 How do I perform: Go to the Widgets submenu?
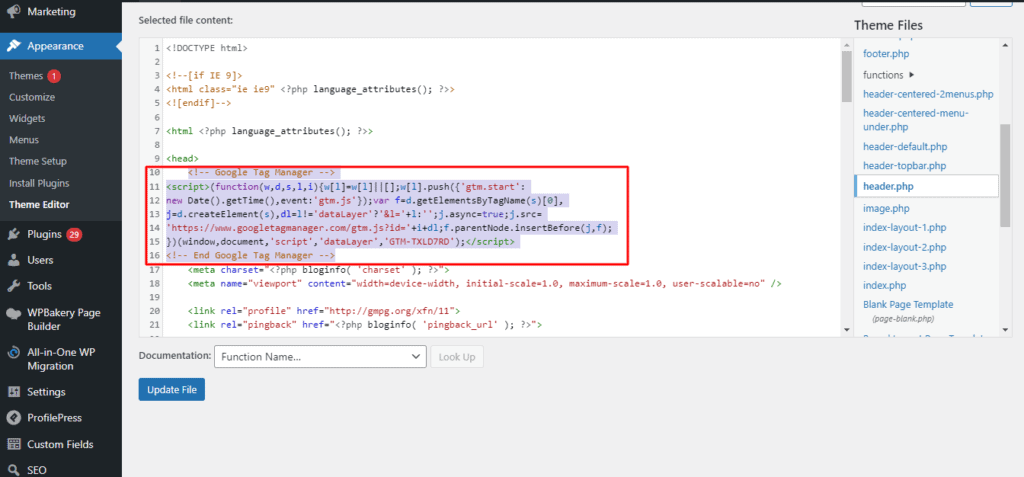click(27, 118)
